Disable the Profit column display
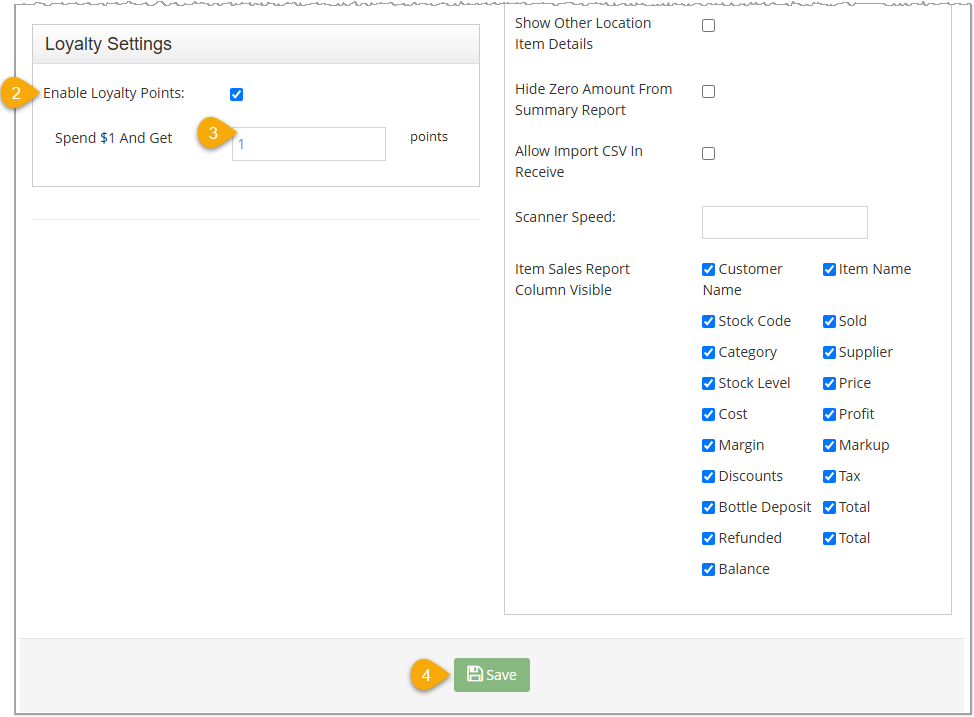This screenshot has height=717, width=974. pyautogui.click(x=829, y=414)
